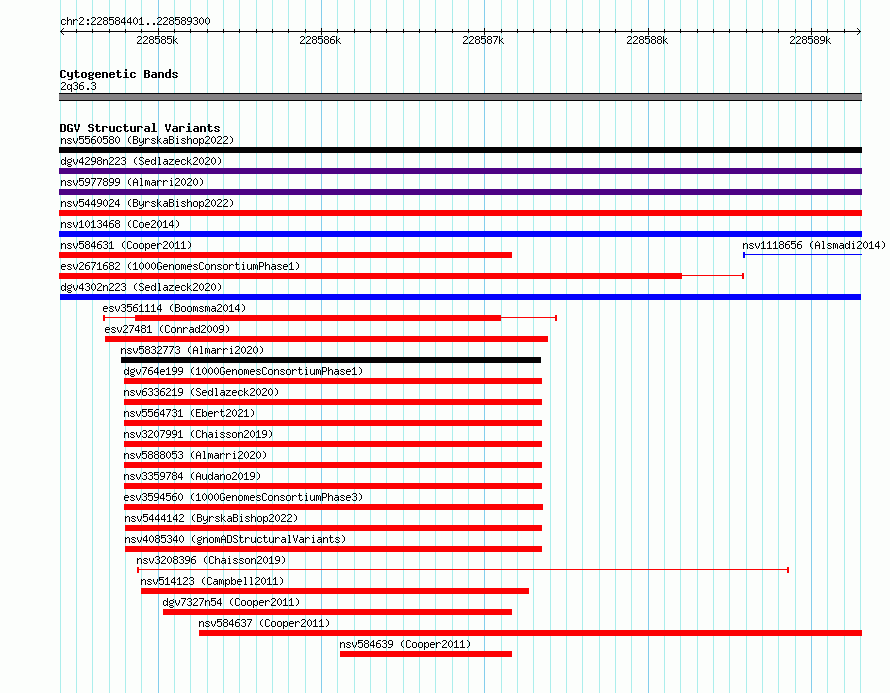
Task: Open variant nsv514123 (Campbell2011)
Action: 212,581
